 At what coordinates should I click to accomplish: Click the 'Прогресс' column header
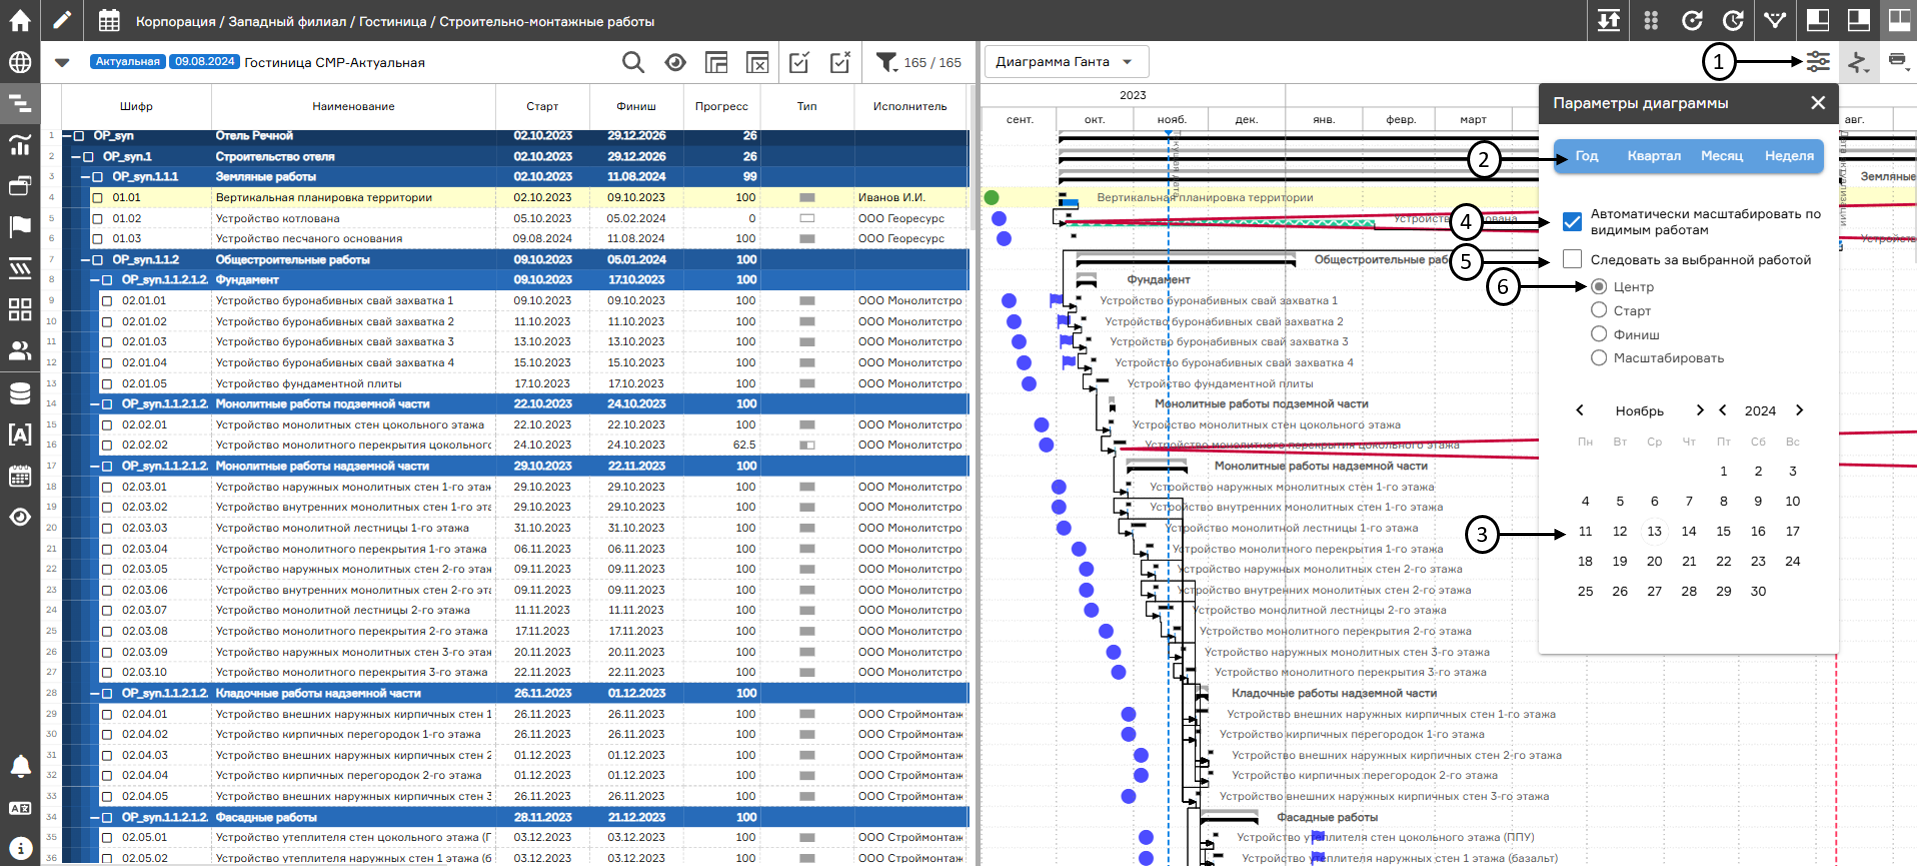click(721, 106)
